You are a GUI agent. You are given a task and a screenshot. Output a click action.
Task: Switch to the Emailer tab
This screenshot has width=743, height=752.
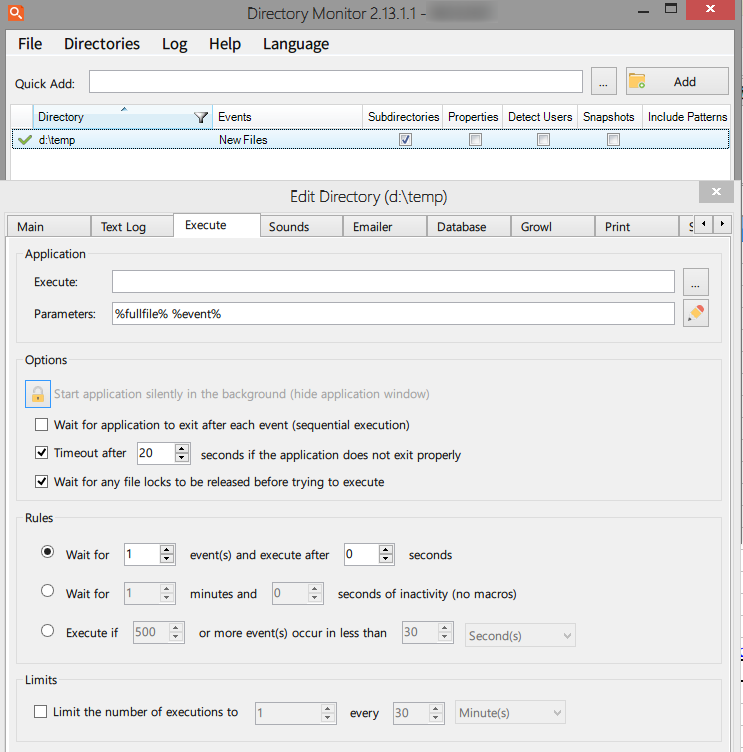pos(385,226)
